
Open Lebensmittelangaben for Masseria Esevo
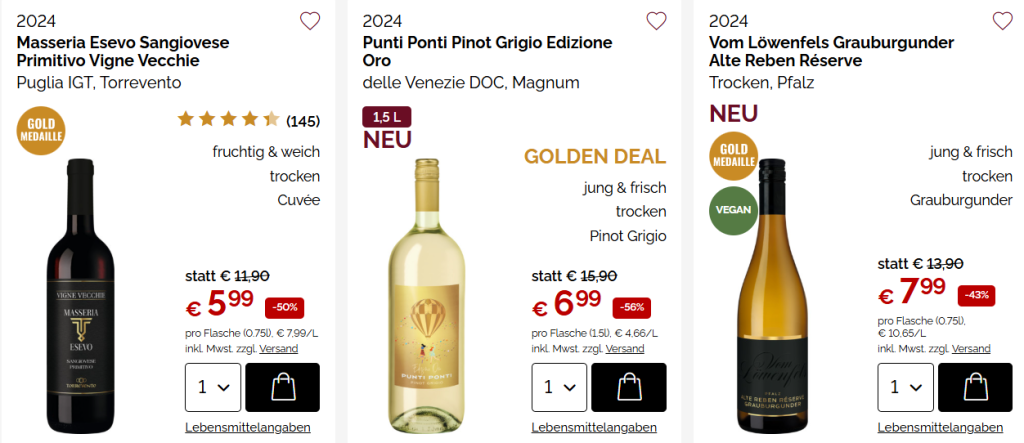pyautogui.click(x=248, y=427)
